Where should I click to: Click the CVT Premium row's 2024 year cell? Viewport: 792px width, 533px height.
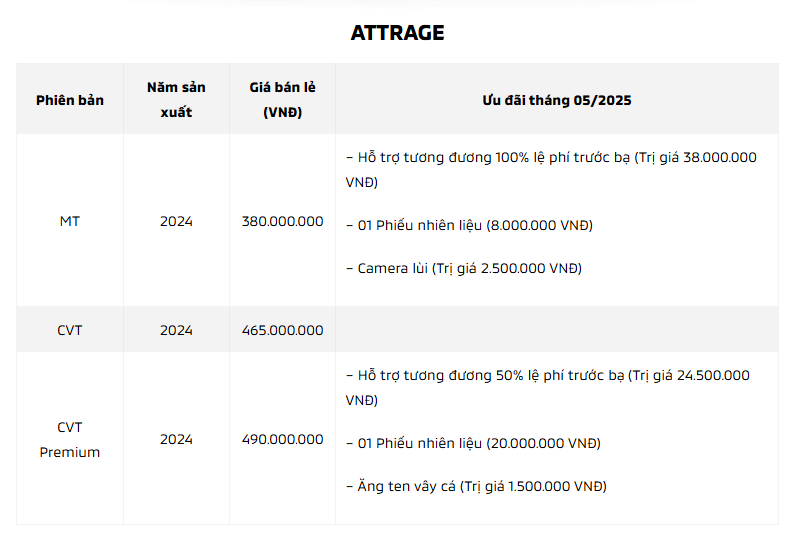point(176,439)
